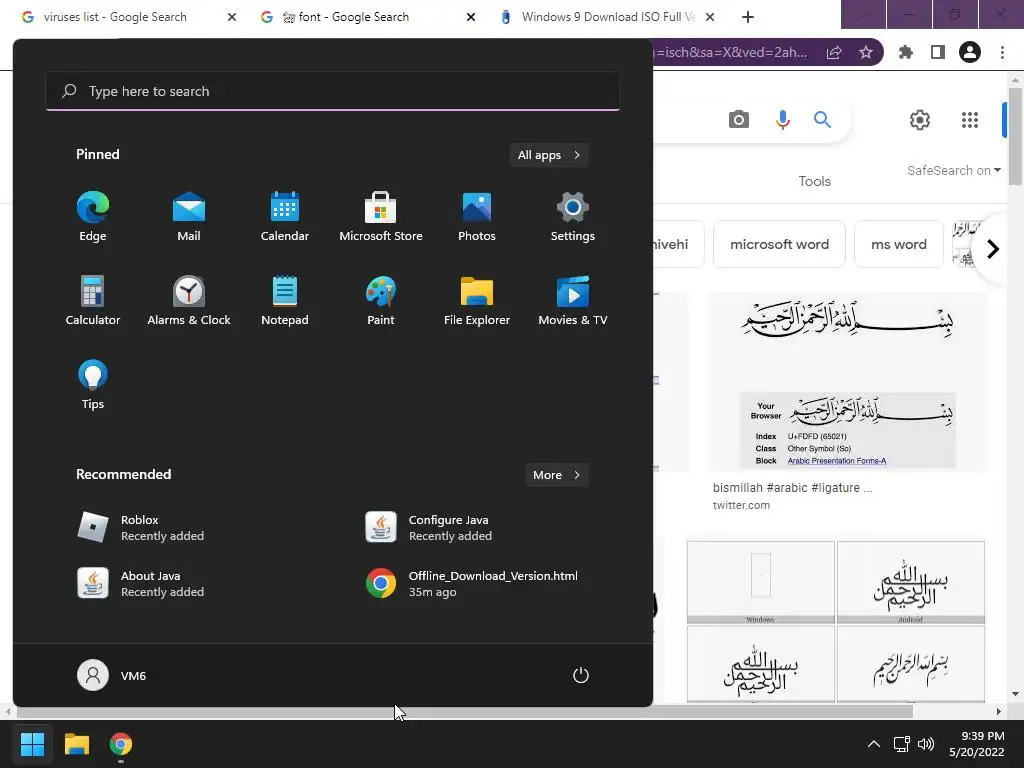
Task: Open the Calculator app
Action: (93, 300)
